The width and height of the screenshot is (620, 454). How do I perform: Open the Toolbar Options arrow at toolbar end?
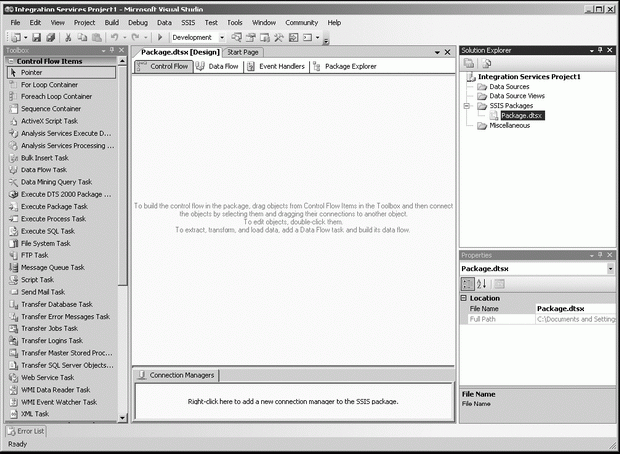pyautogui.click(x=326, y=41)
